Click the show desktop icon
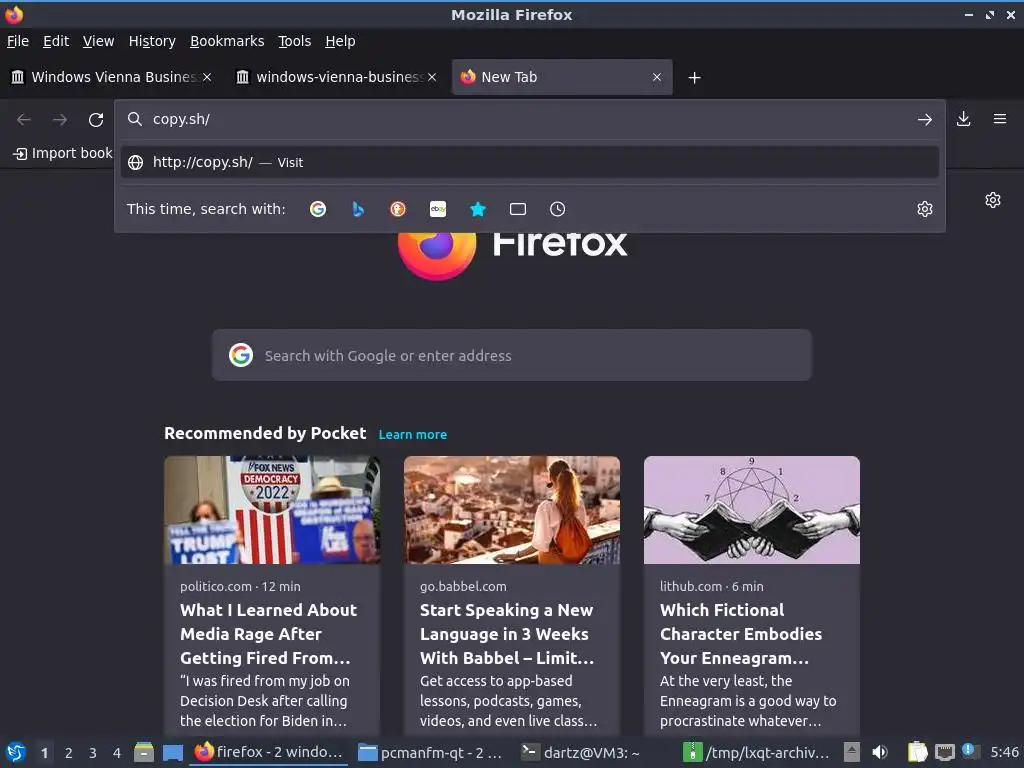Screen dimensions: 1024x768 coord(173,753)
